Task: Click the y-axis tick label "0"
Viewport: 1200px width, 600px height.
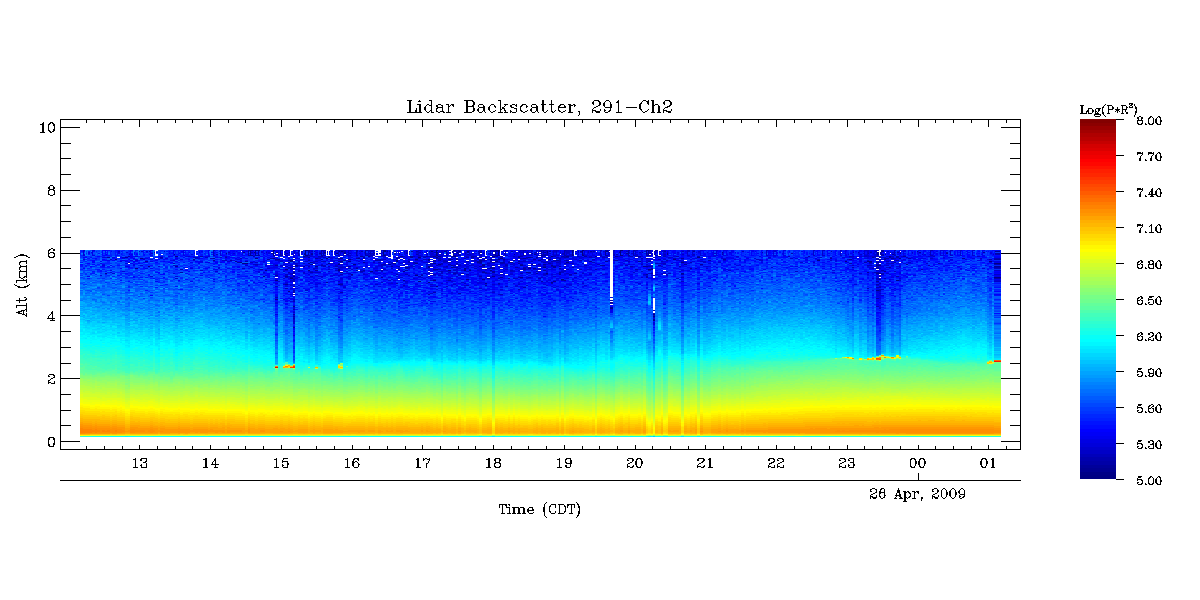Action: (x=50, y=441)
